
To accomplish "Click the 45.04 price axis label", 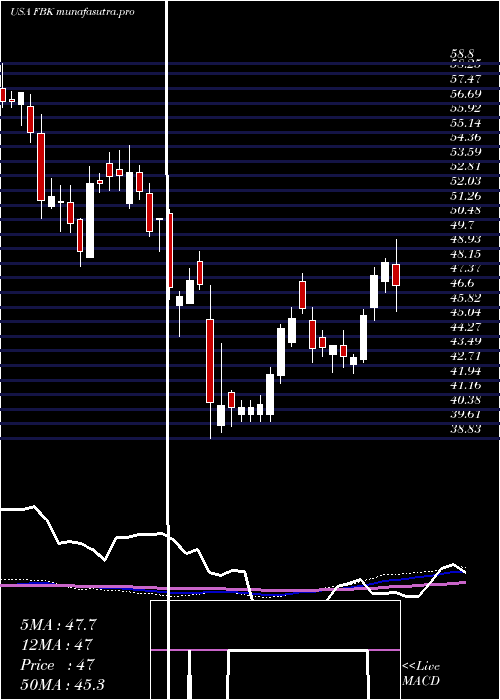I will point(466,312).
